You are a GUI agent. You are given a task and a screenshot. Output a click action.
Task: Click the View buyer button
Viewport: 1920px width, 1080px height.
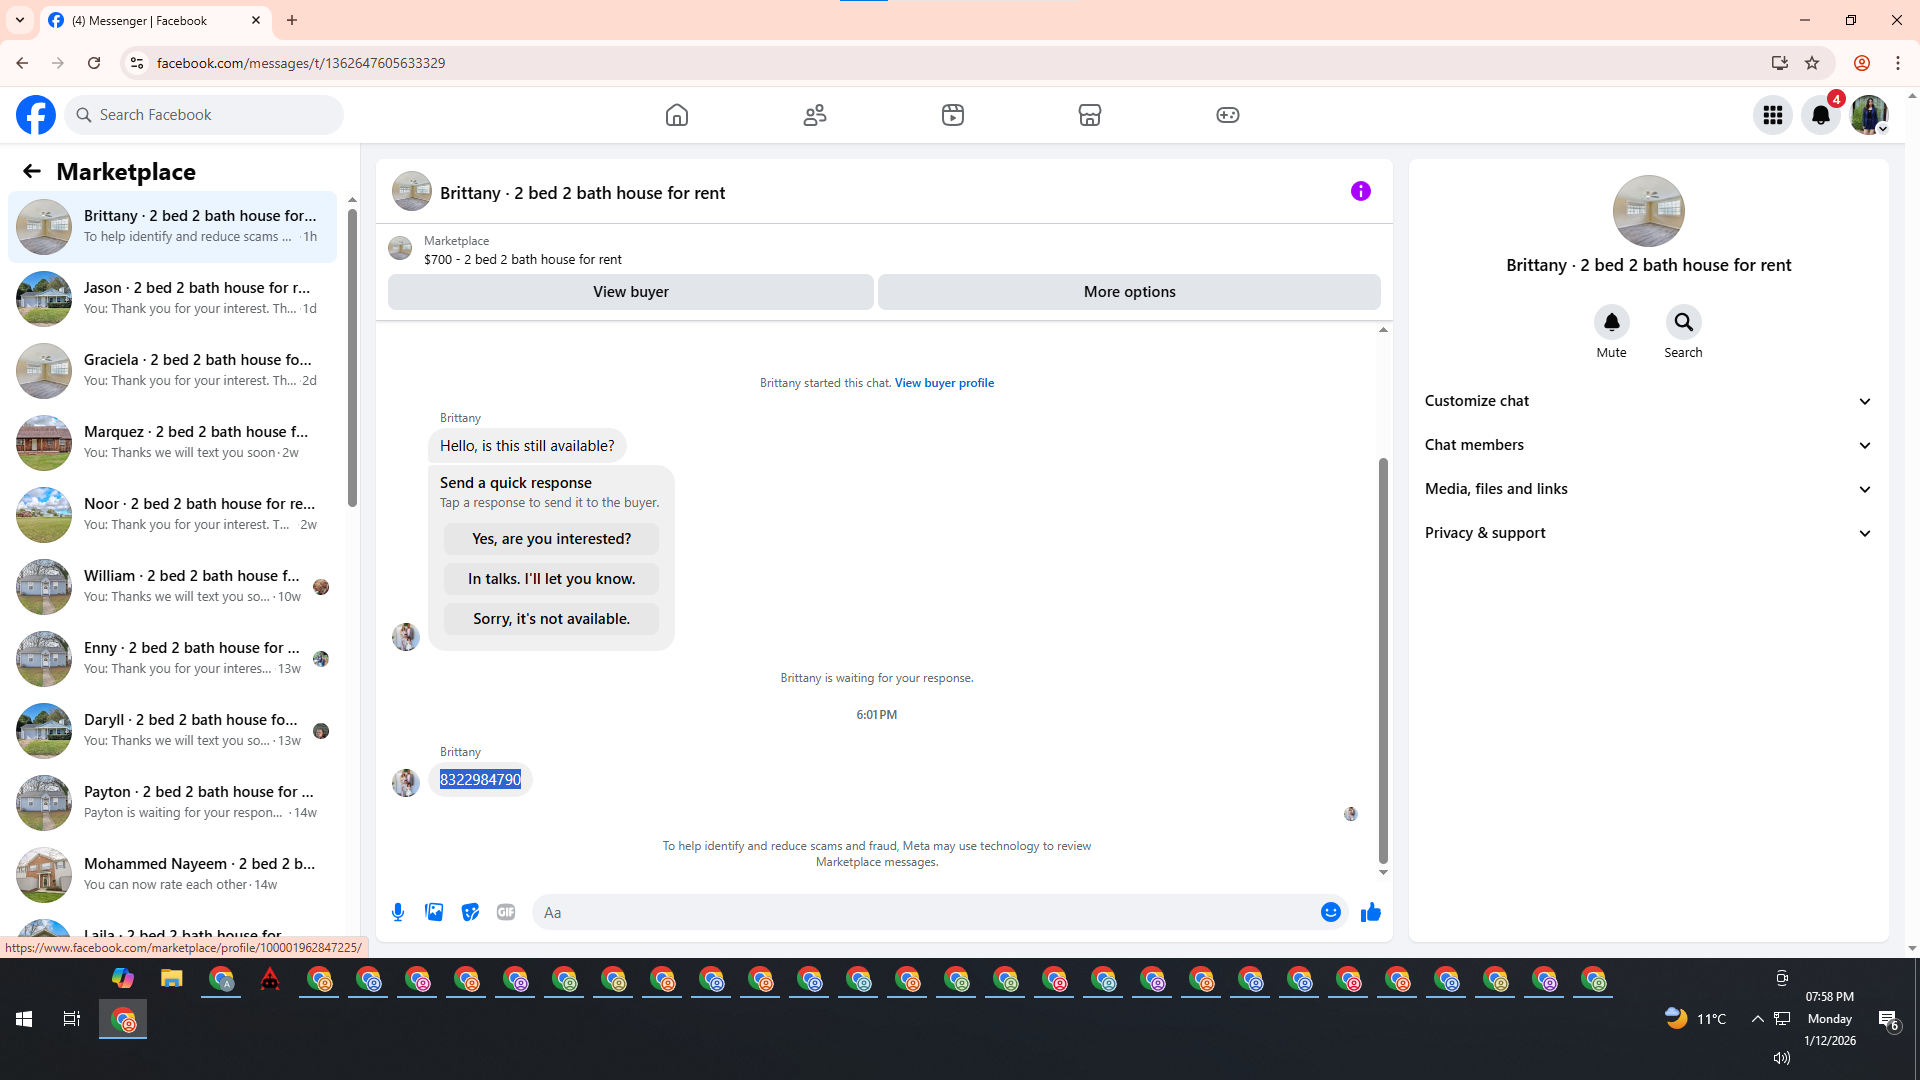pos(630,292)
